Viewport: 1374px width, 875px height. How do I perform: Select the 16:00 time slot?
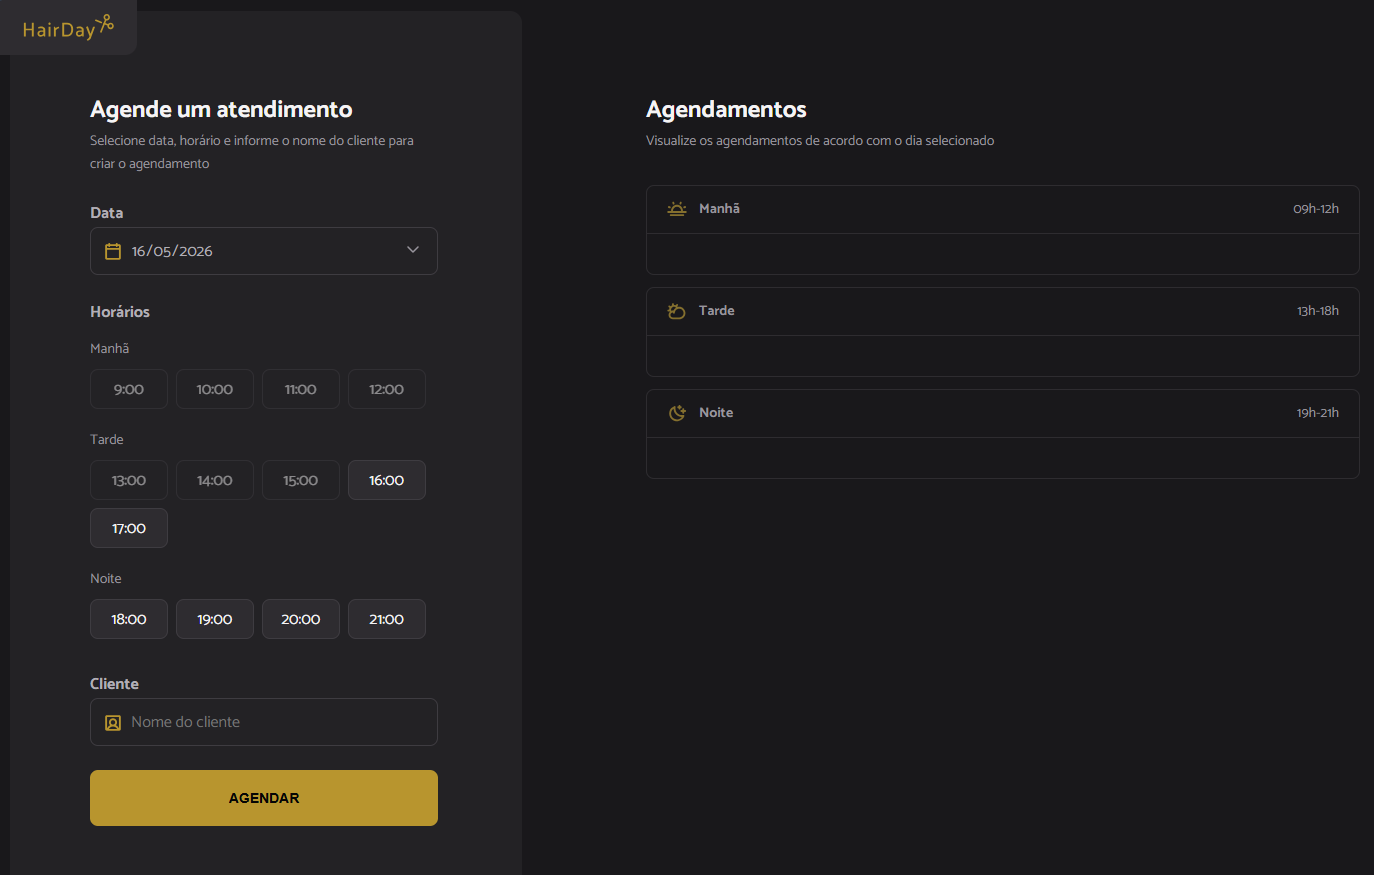point(387,480)
